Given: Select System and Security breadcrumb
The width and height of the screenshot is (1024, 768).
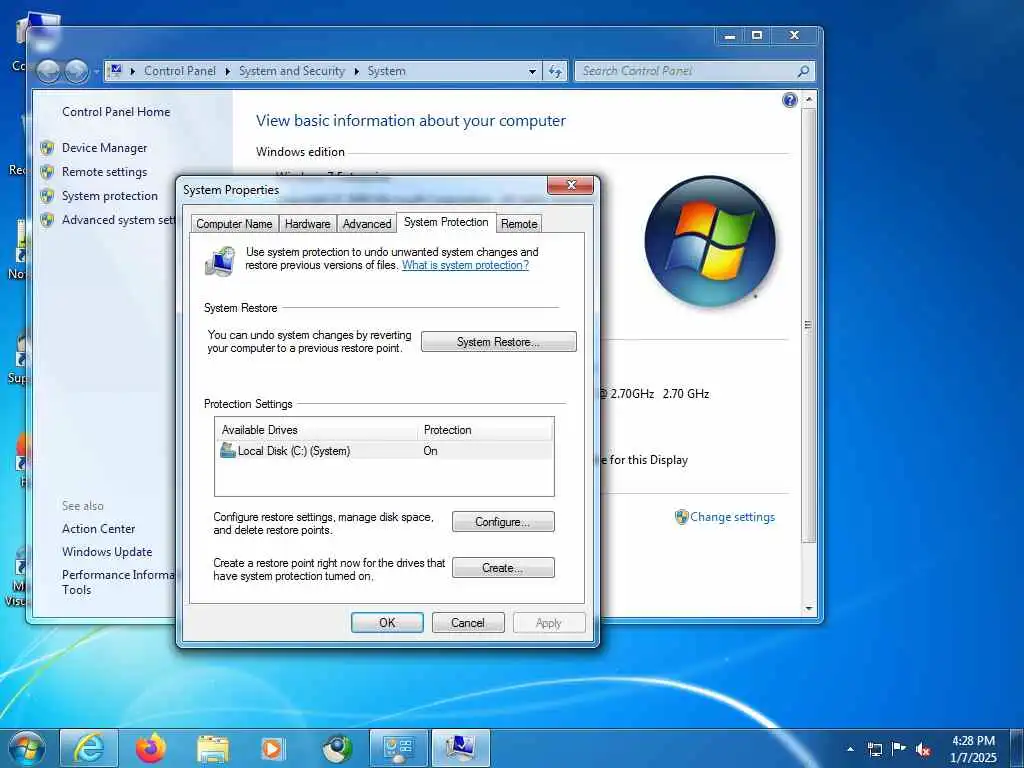Looking at the screenshot, I should click(x=291, y=71).
